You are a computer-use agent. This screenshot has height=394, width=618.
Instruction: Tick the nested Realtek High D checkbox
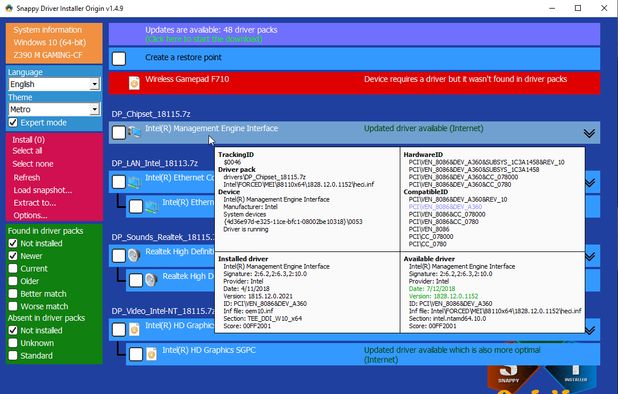coord(136,280)
